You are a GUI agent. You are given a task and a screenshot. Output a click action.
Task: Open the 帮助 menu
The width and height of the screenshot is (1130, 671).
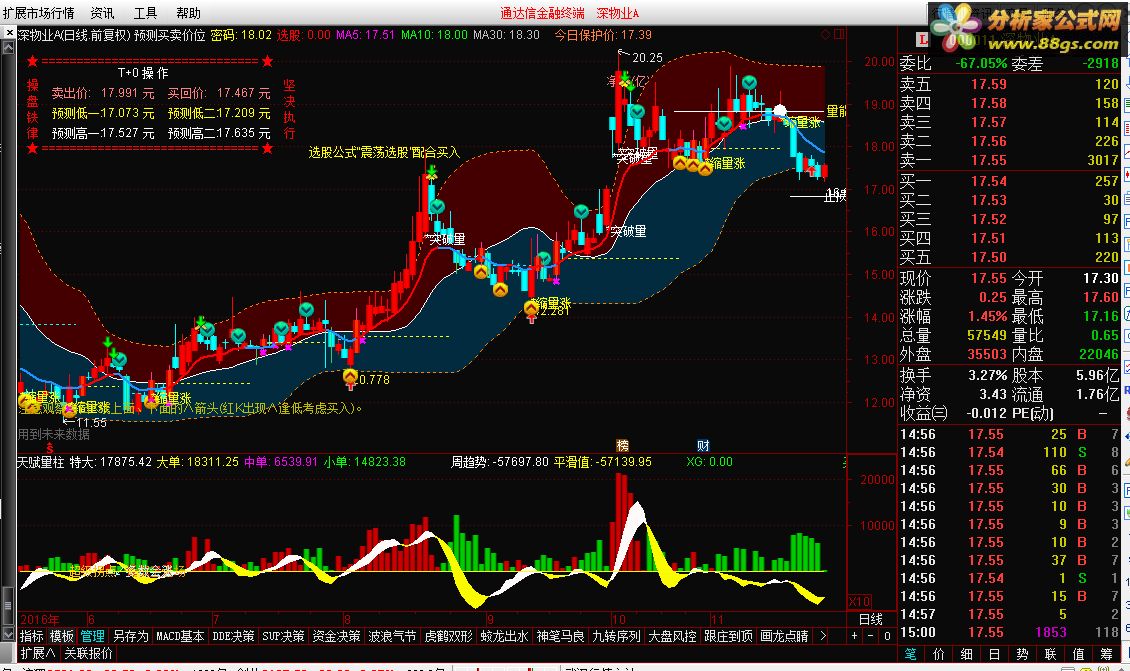point(189,13)
